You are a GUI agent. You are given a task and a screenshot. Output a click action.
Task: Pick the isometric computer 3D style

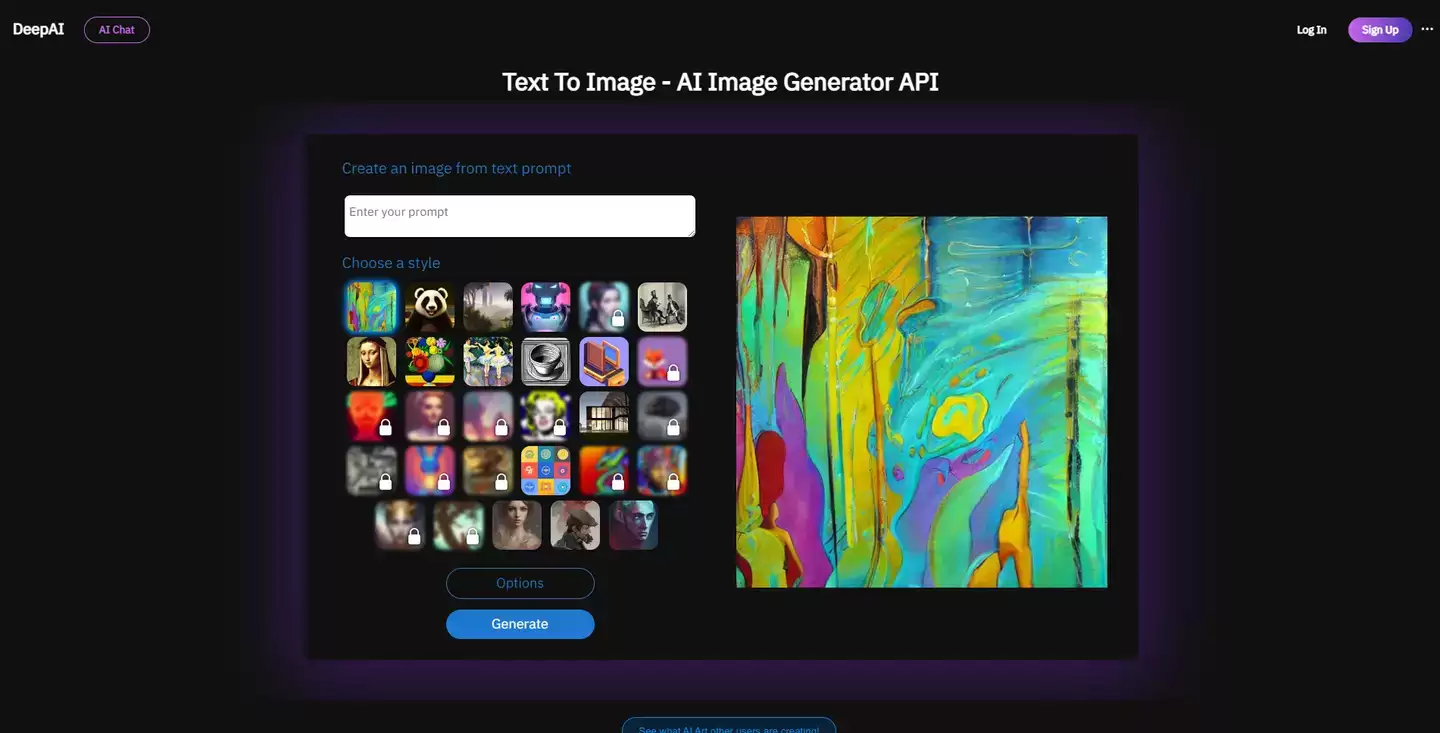(x=604, y=361)
